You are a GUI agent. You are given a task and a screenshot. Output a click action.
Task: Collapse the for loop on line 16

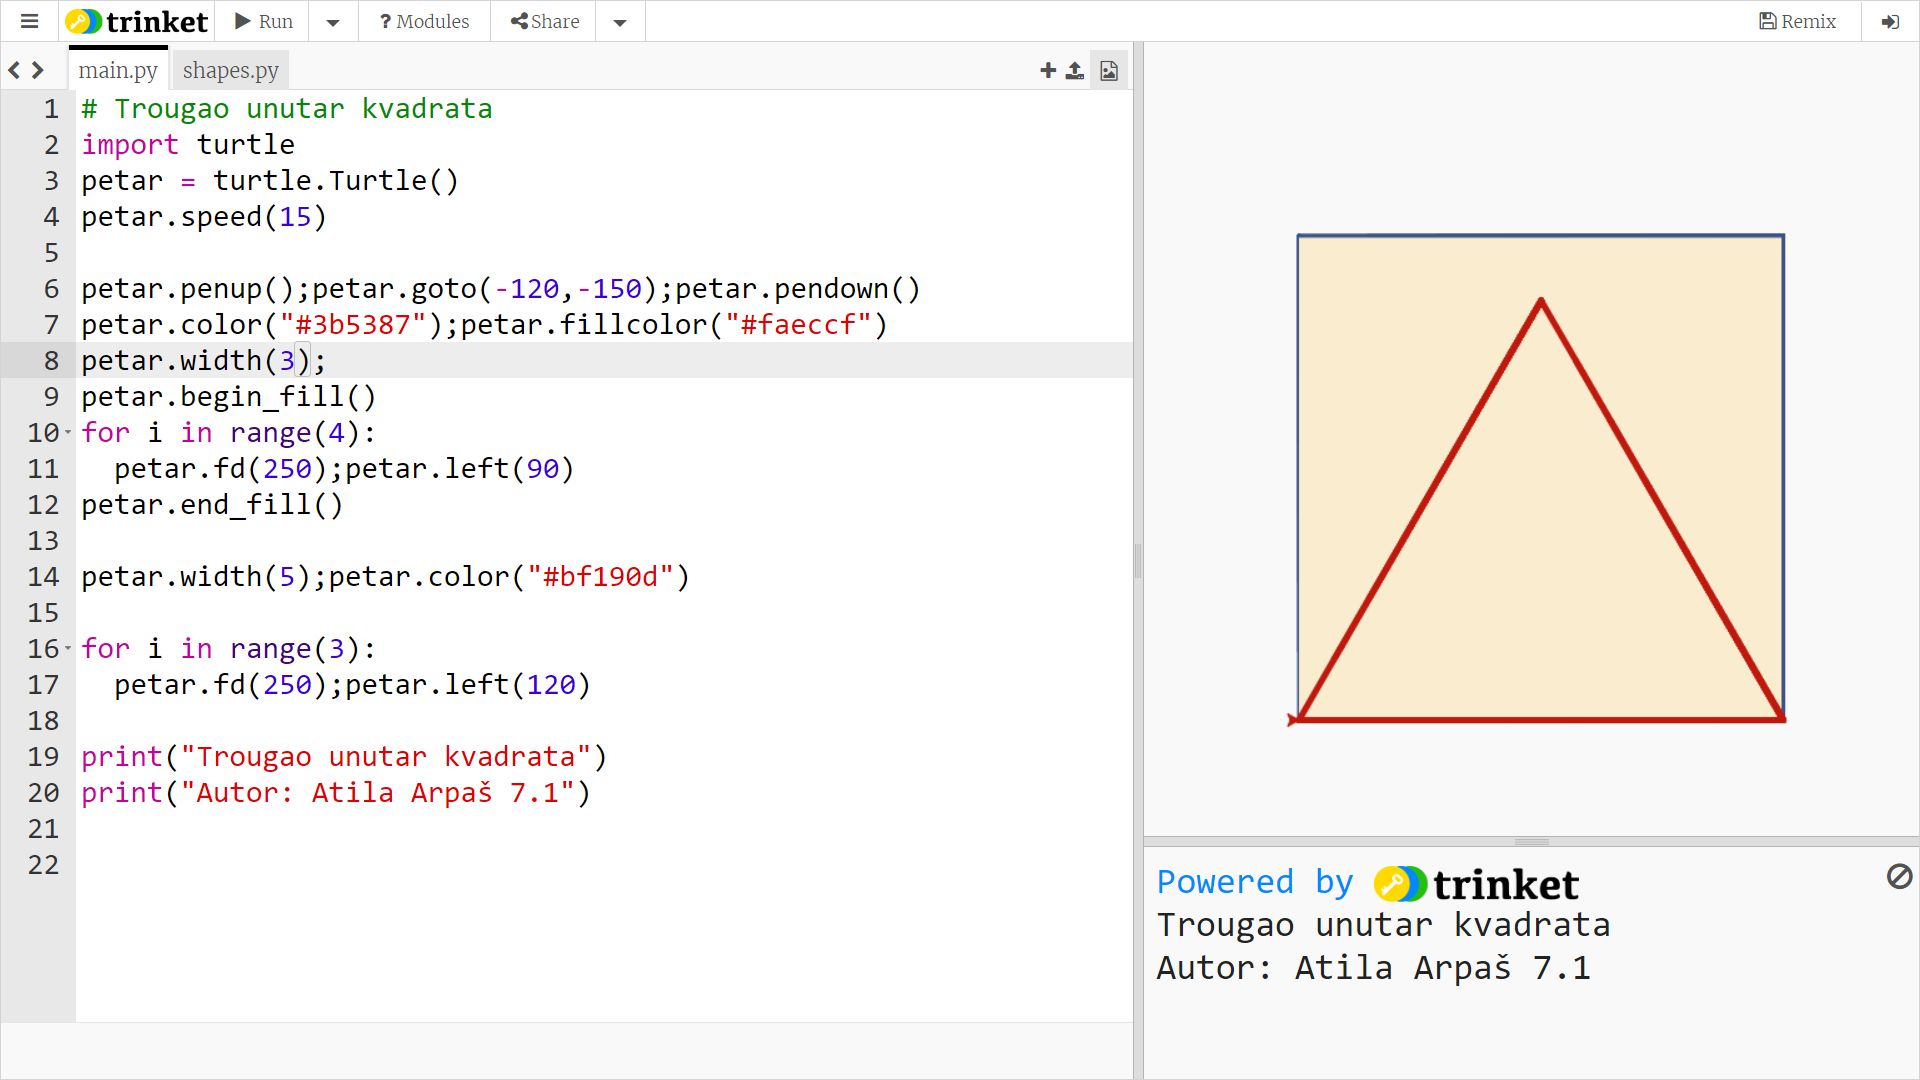pos(68,648)
